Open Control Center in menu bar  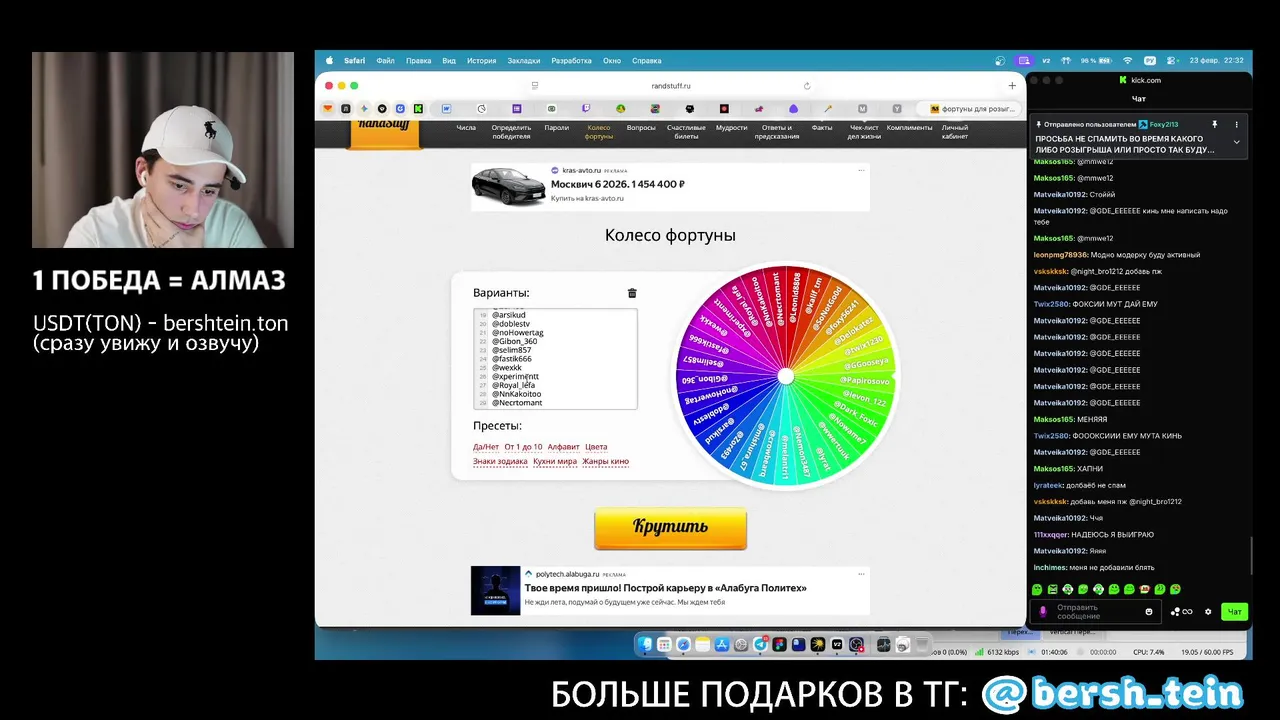click(1170, 61)
